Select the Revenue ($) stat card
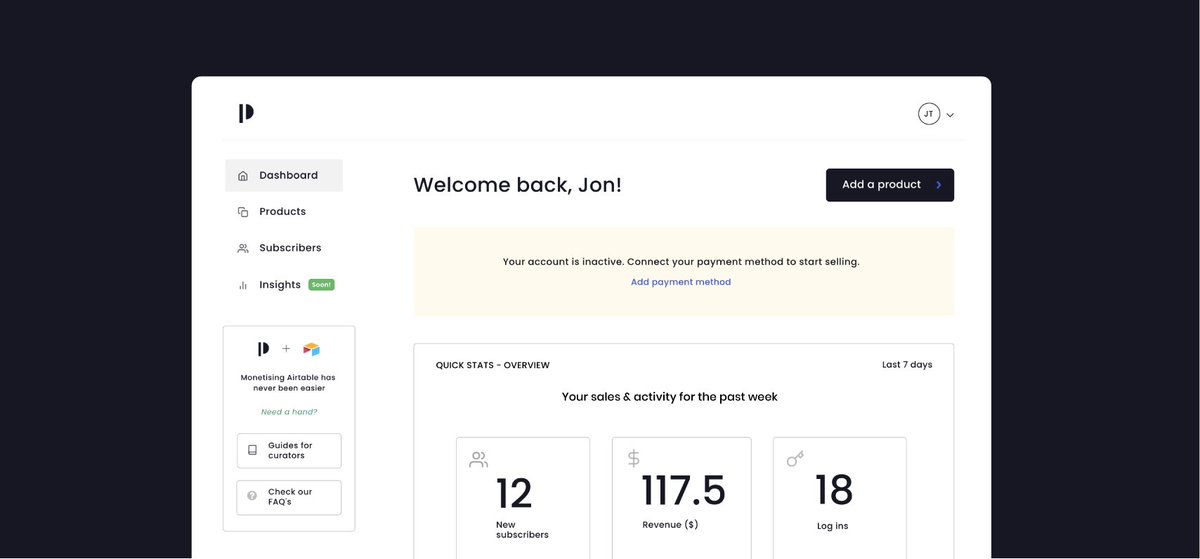This screenshot has height=559, width=1200. 681,497
